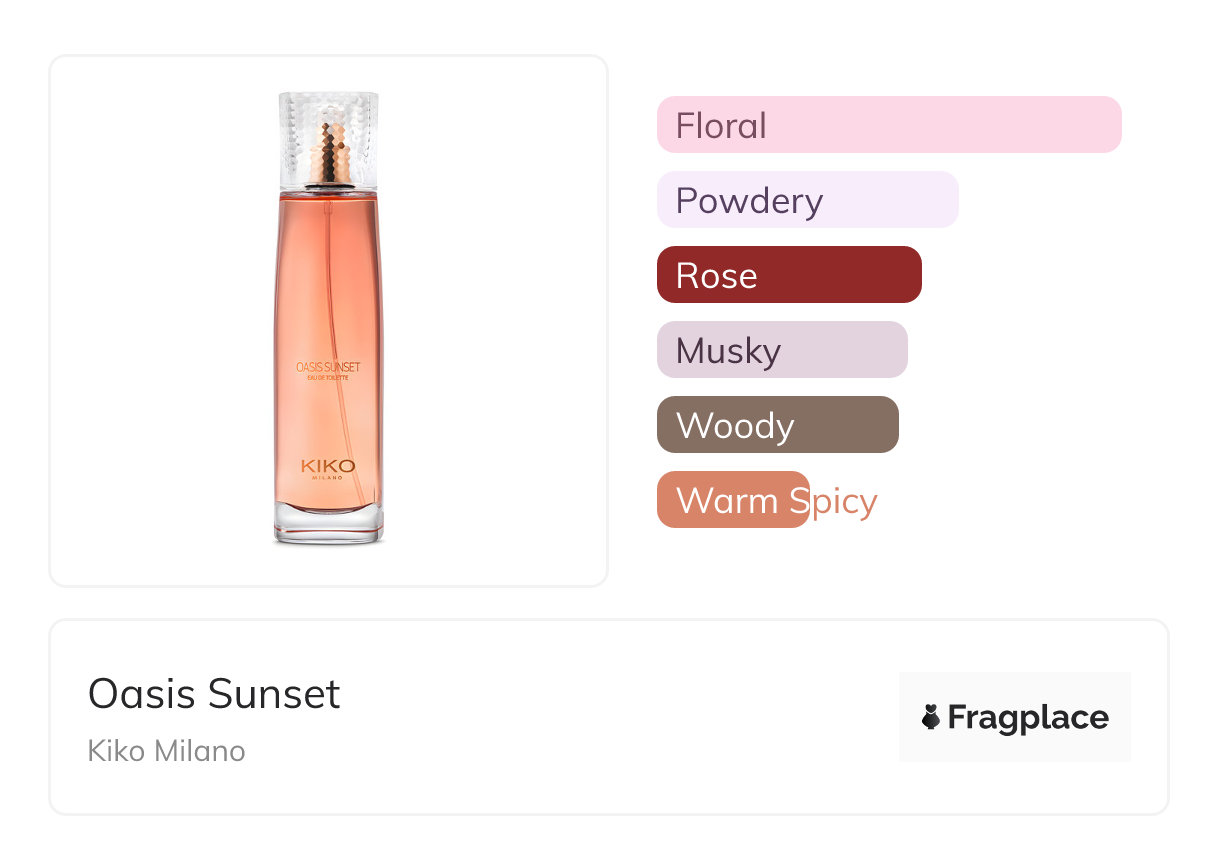1218x864 pixels.
Task: Select the Floral accord bar
Action: click(888, 125)
